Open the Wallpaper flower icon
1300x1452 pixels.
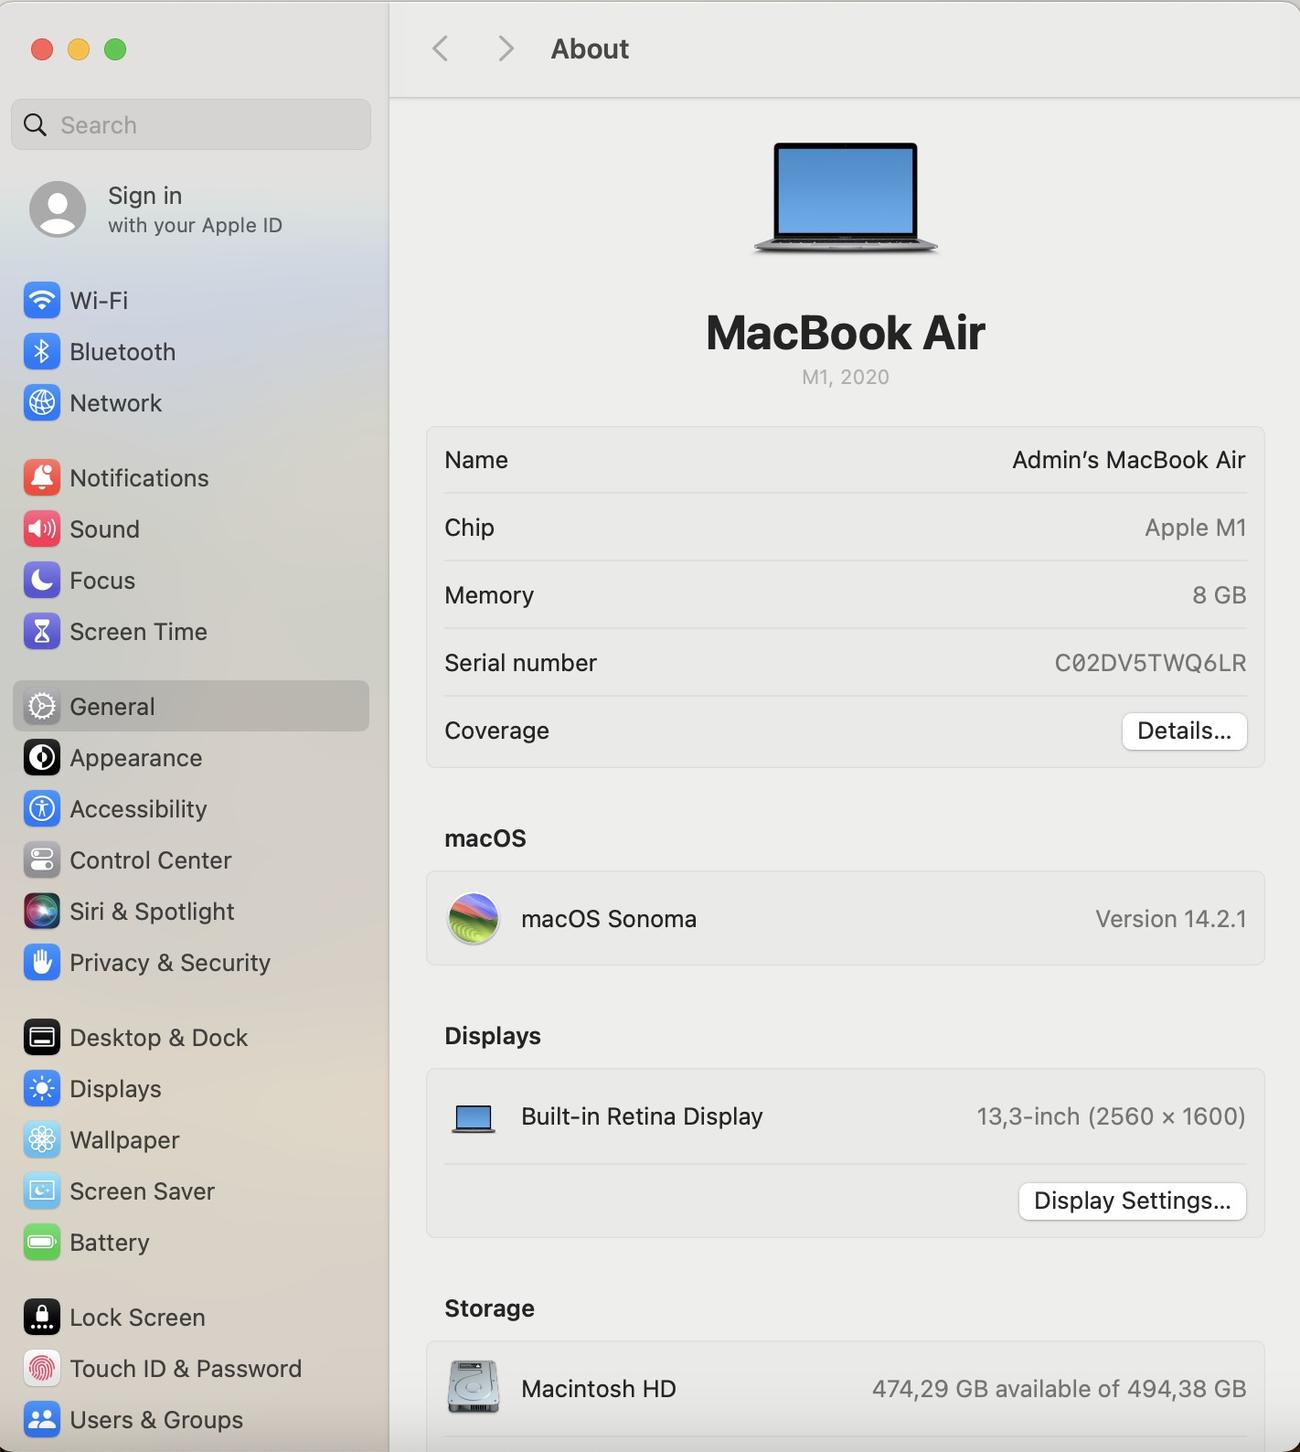point(42,1140)
